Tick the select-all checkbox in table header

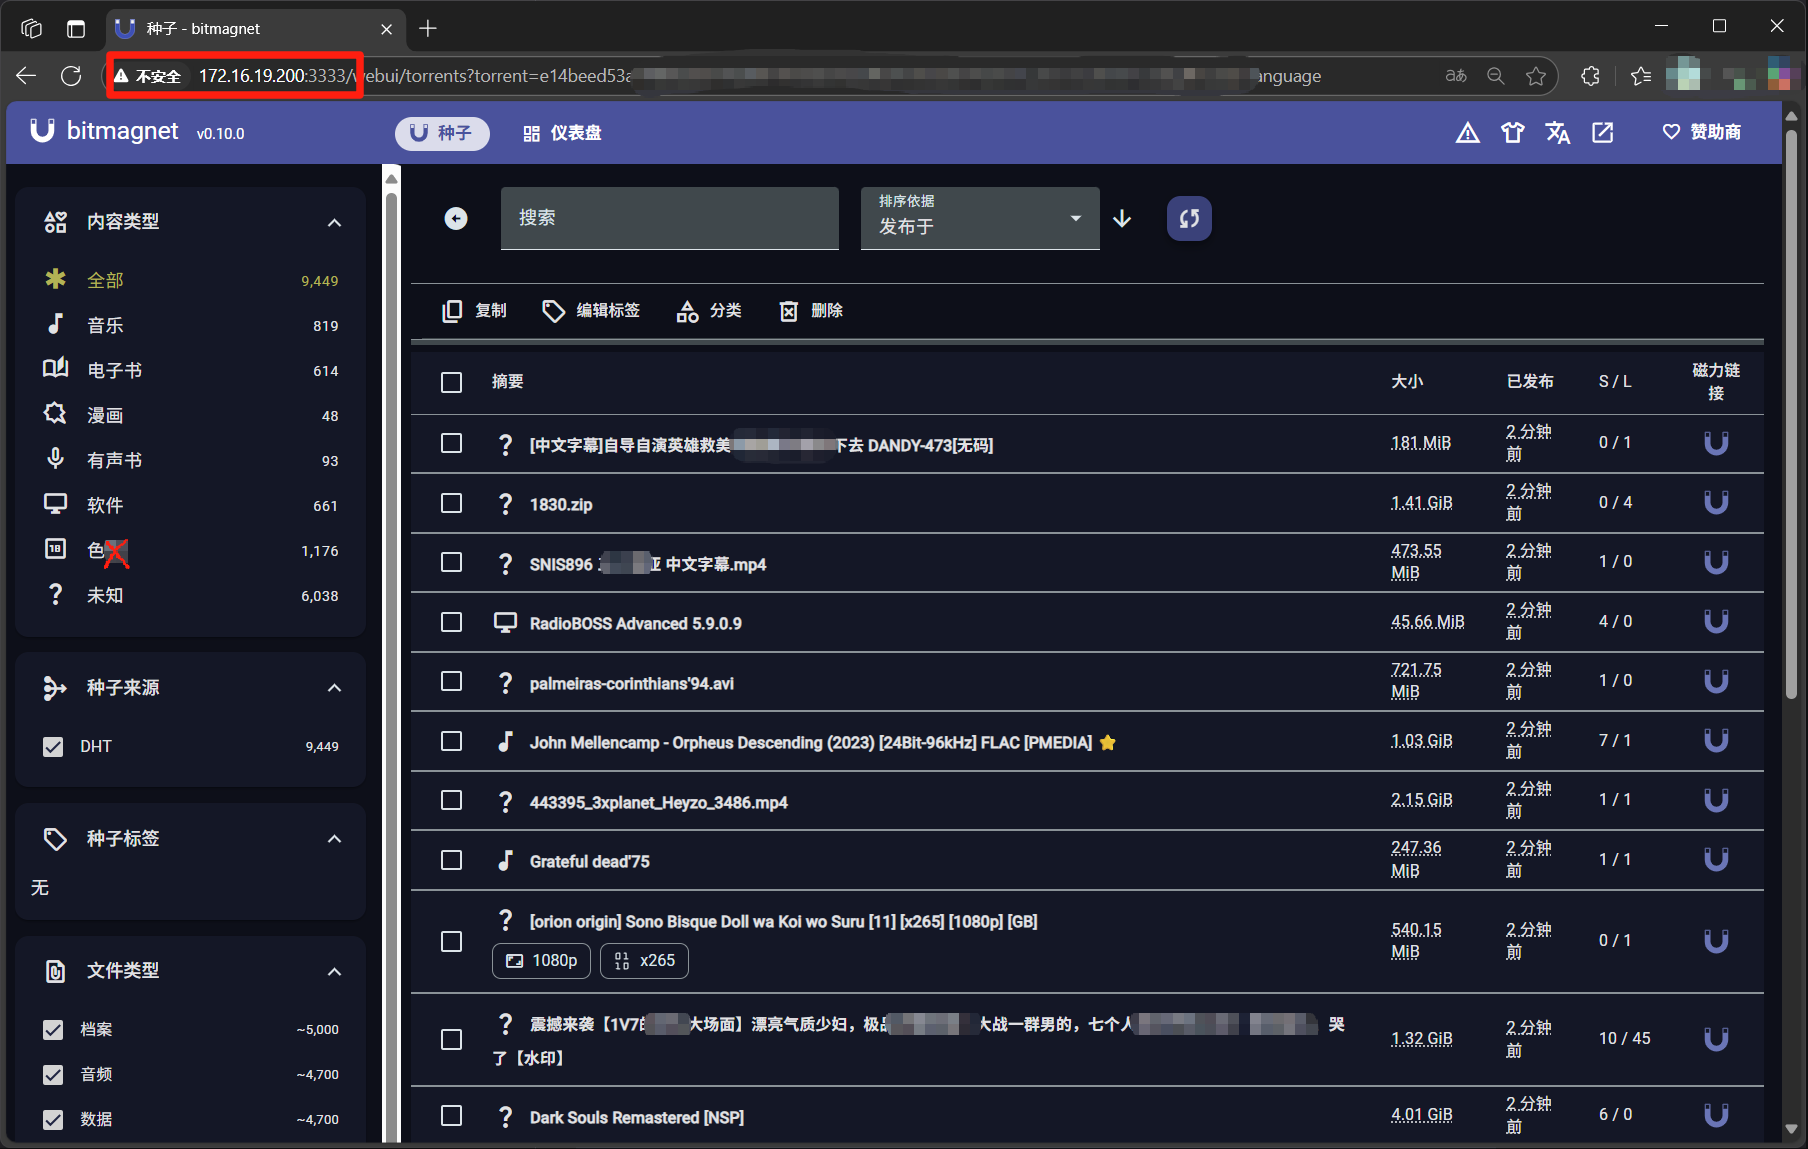coord(452,382)
